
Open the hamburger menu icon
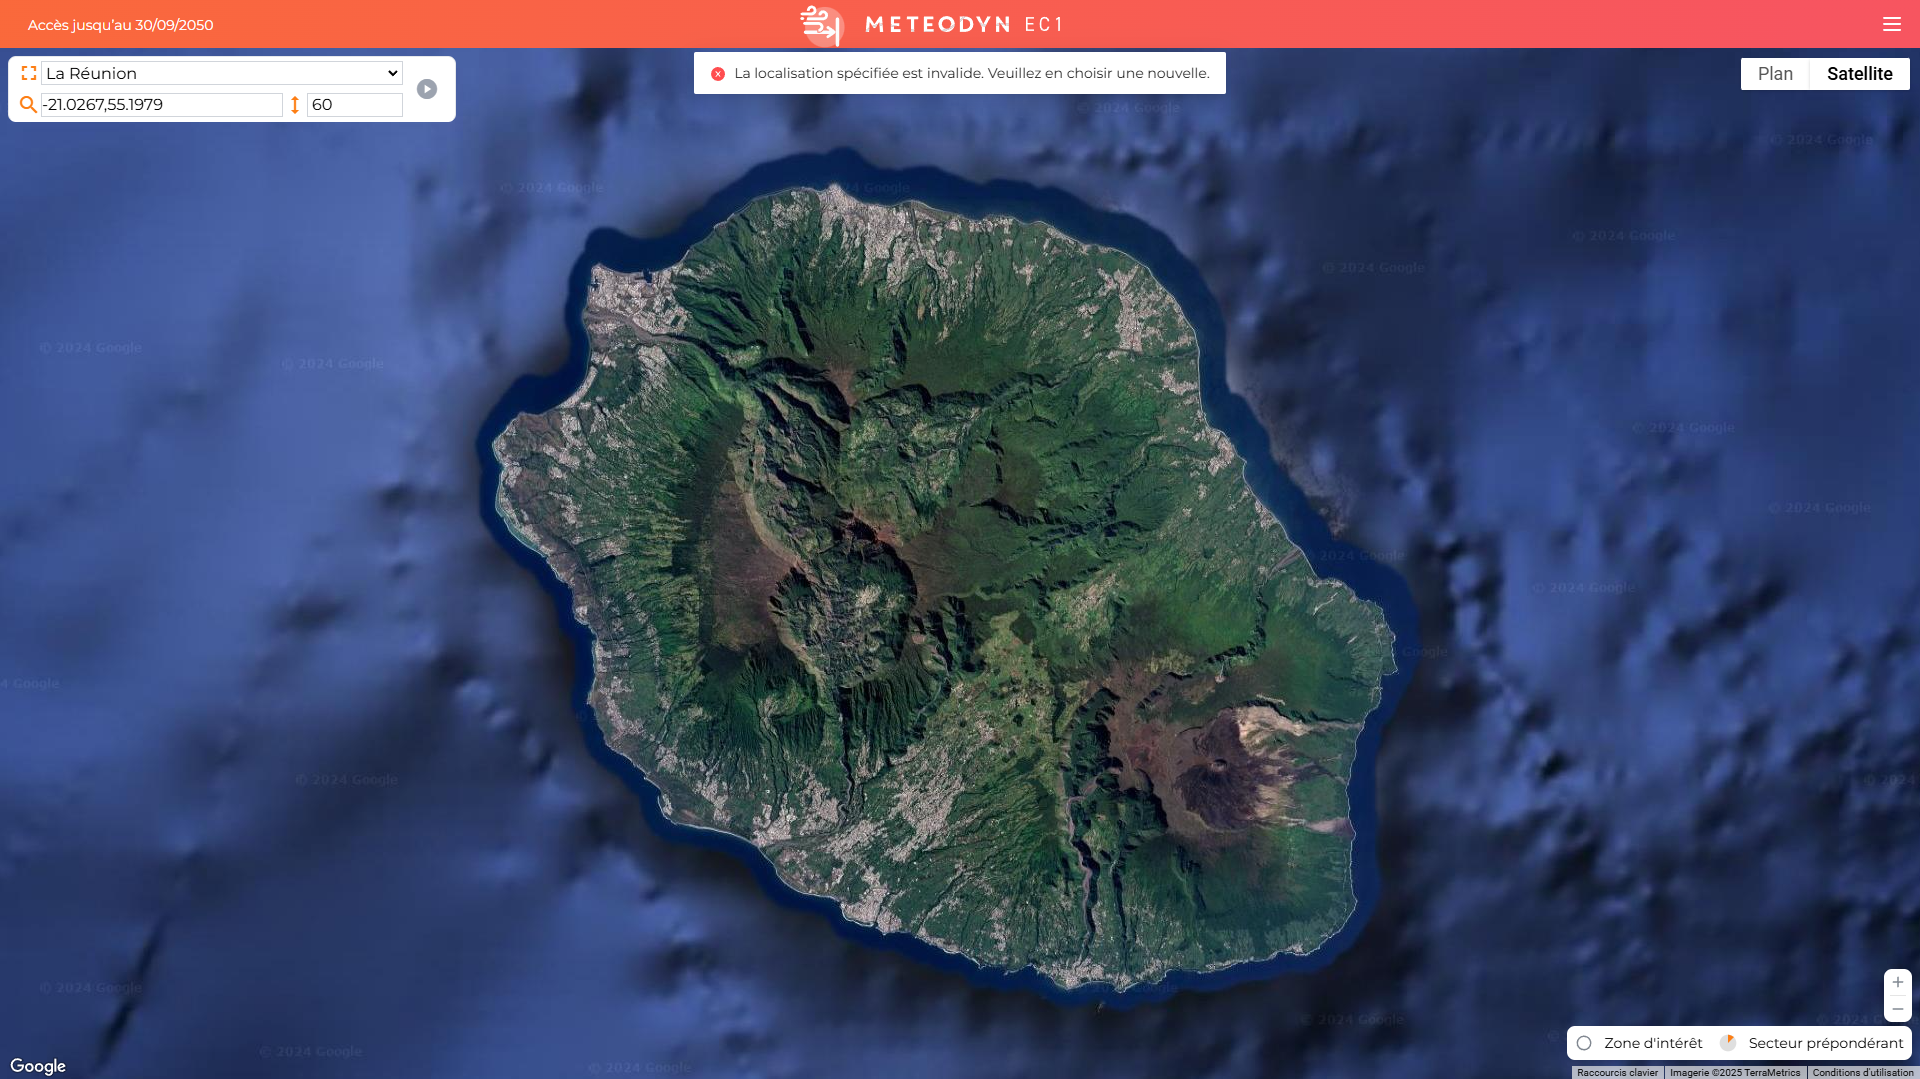click(x=1891, y=24)
